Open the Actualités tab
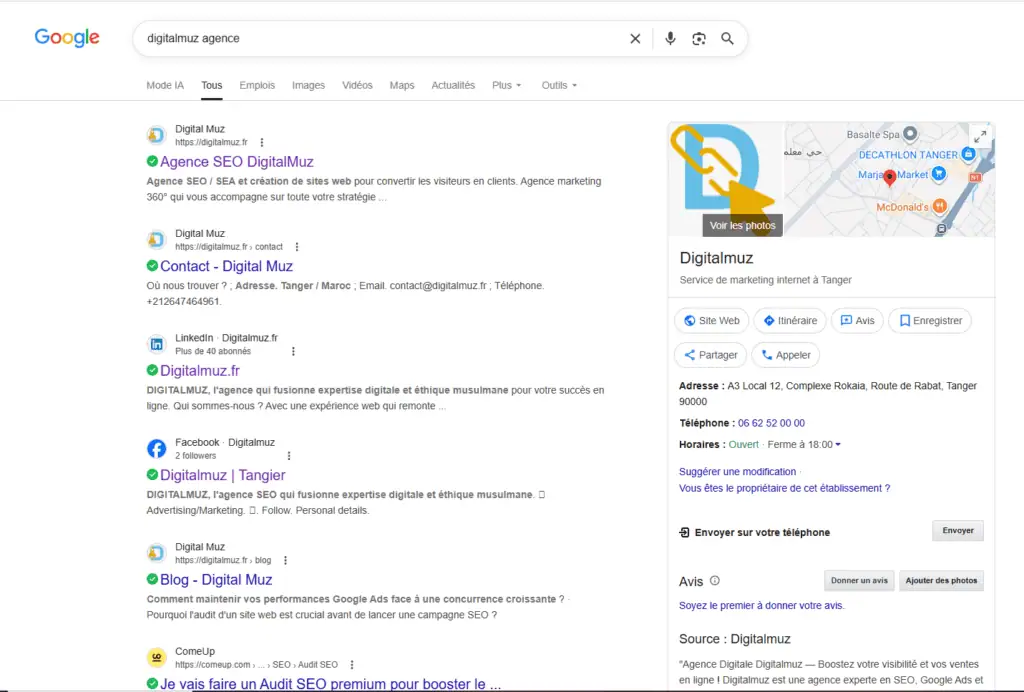 tap(453, 85)
